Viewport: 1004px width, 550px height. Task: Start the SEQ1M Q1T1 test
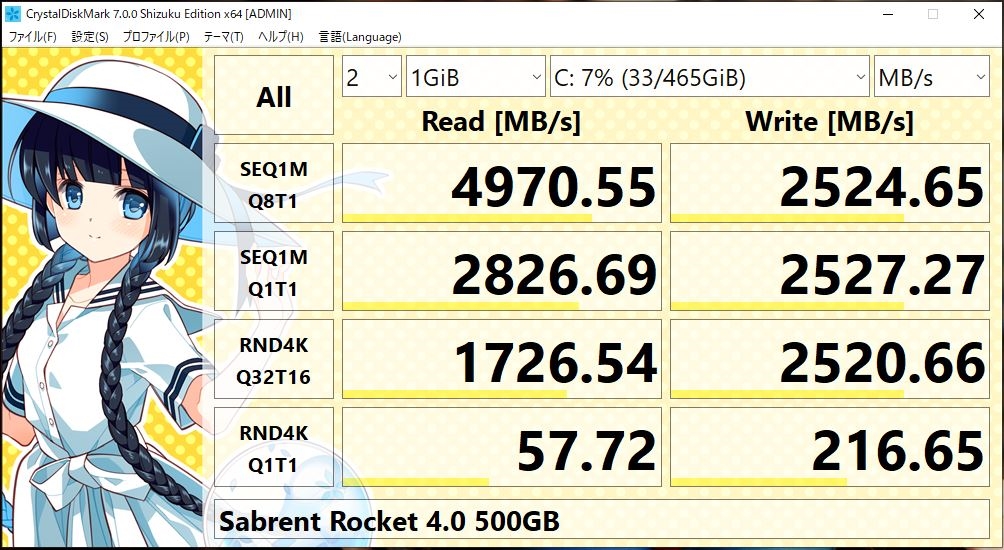click(x=274, y=271)
